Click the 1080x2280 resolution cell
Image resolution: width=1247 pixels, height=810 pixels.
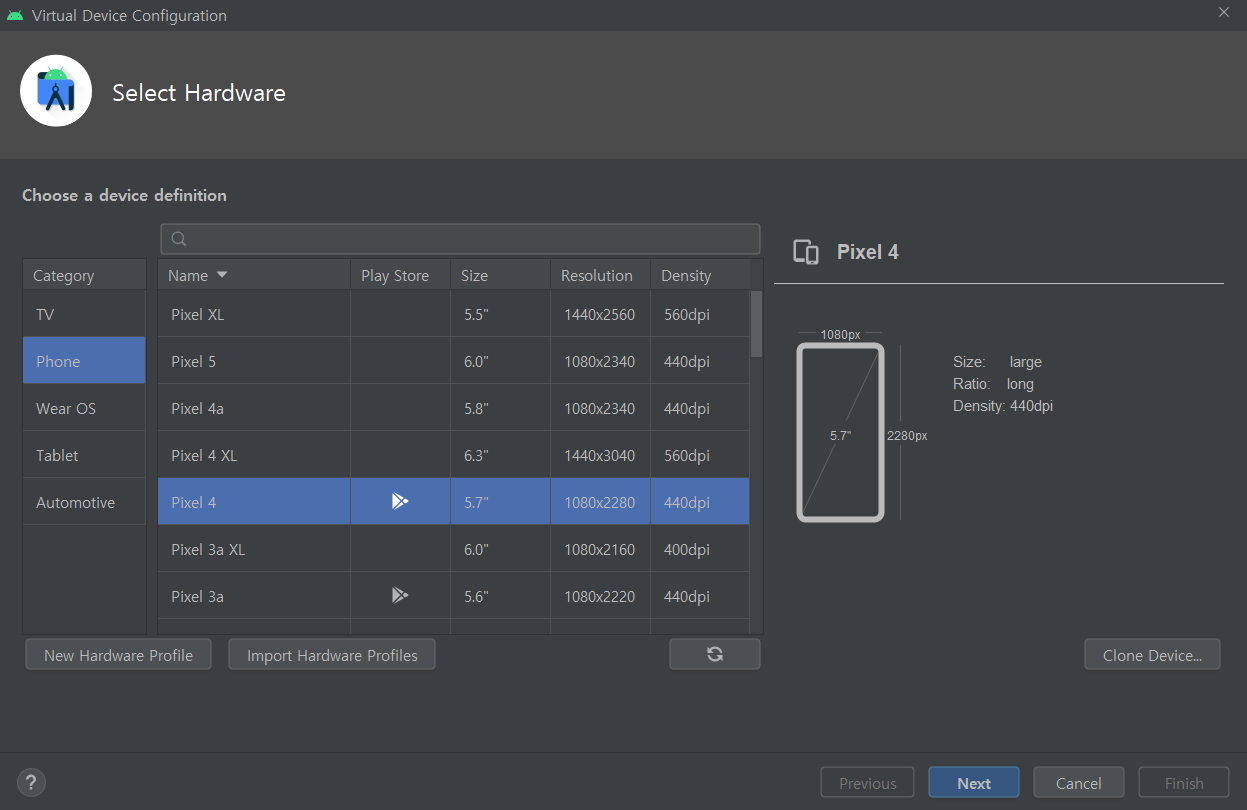pyautogui.click(x=600, y=502)
